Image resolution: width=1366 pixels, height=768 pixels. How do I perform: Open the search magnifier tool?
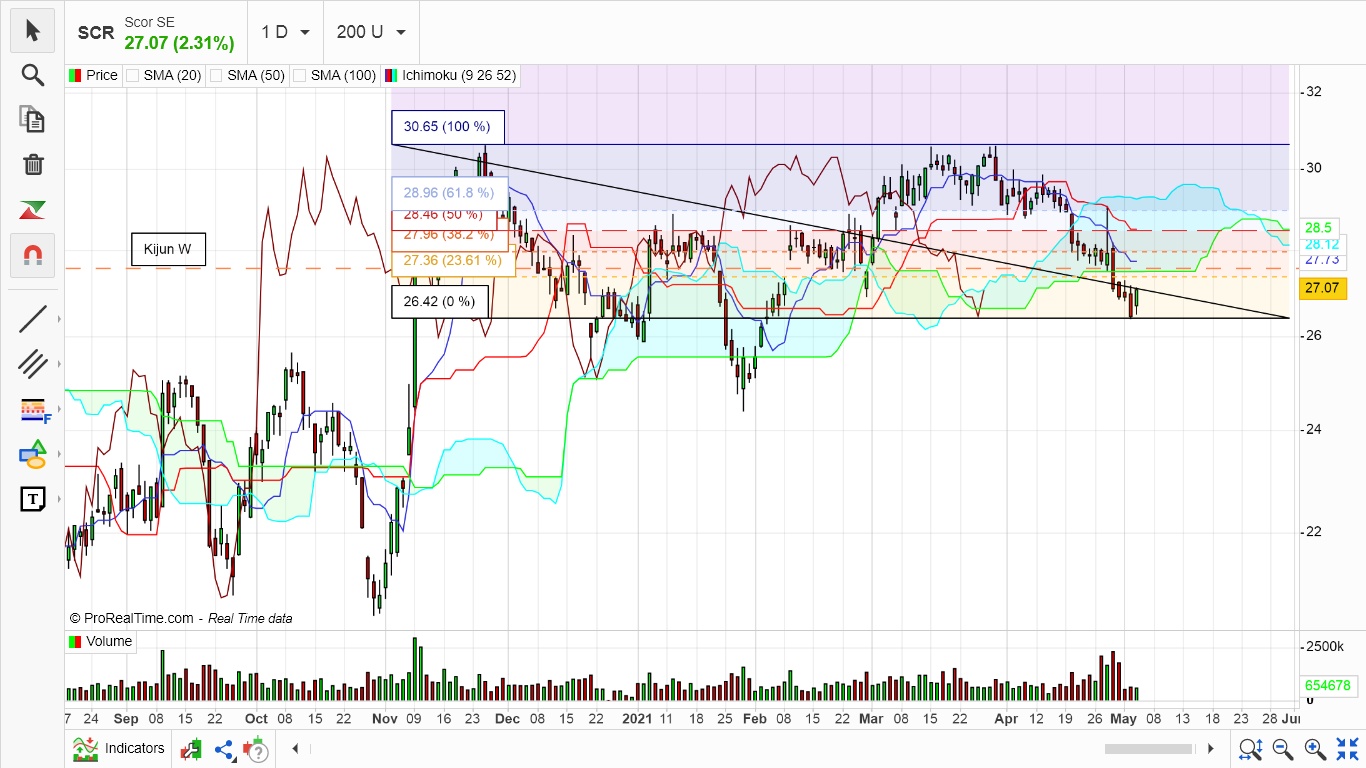coord(32,75)
